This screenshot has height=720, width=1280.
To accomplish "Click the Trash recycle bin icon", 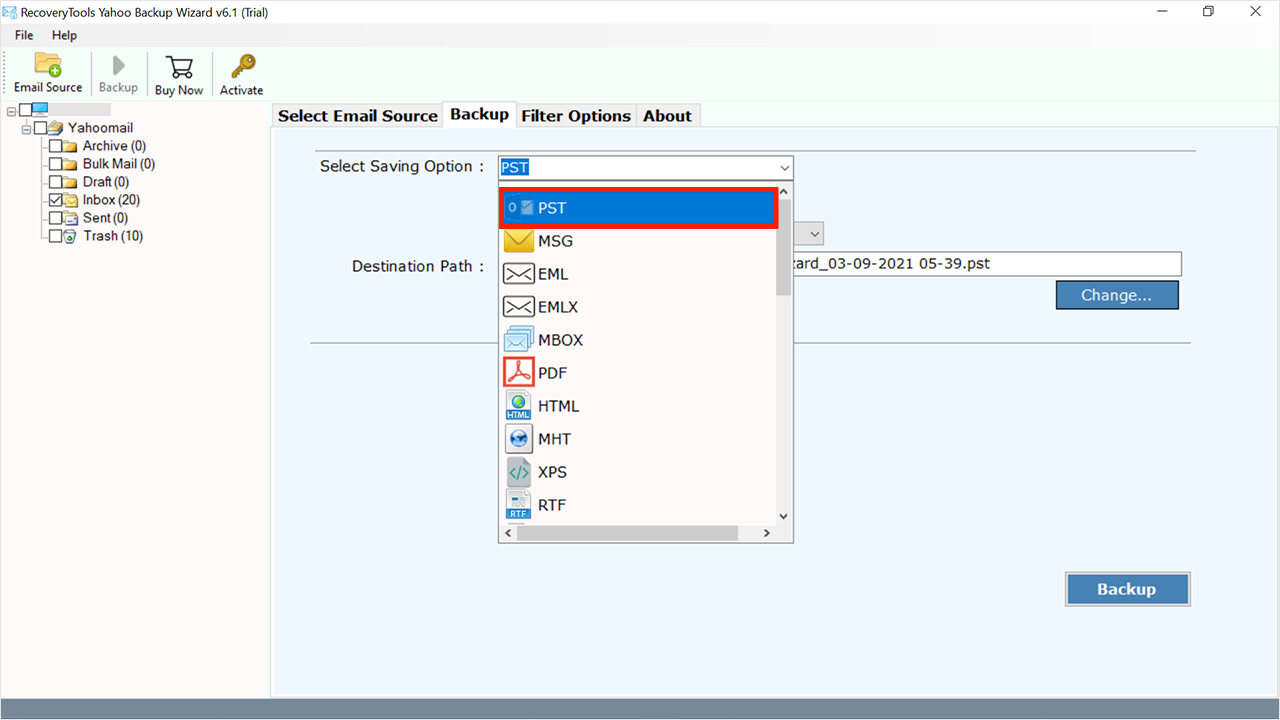I will 71,236.
